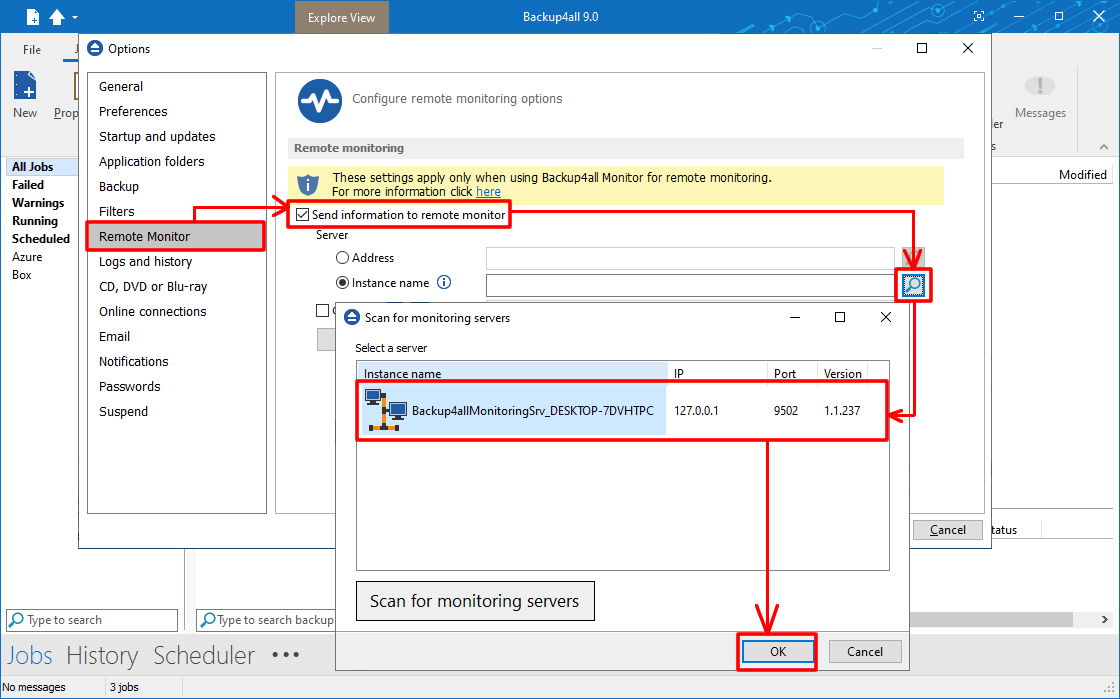Viewport: 1120px width, 699px height.
Task: Select CD, DVD or Blu-ray options
Action: point(153,286)
